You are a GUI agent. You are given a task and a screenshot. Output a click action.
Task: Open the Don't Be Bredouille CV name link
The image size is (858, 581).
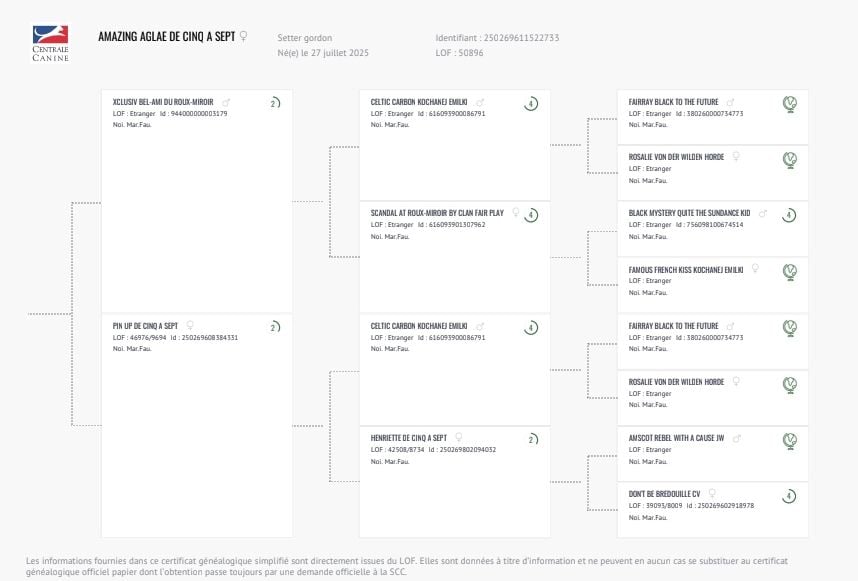[664, 494]
